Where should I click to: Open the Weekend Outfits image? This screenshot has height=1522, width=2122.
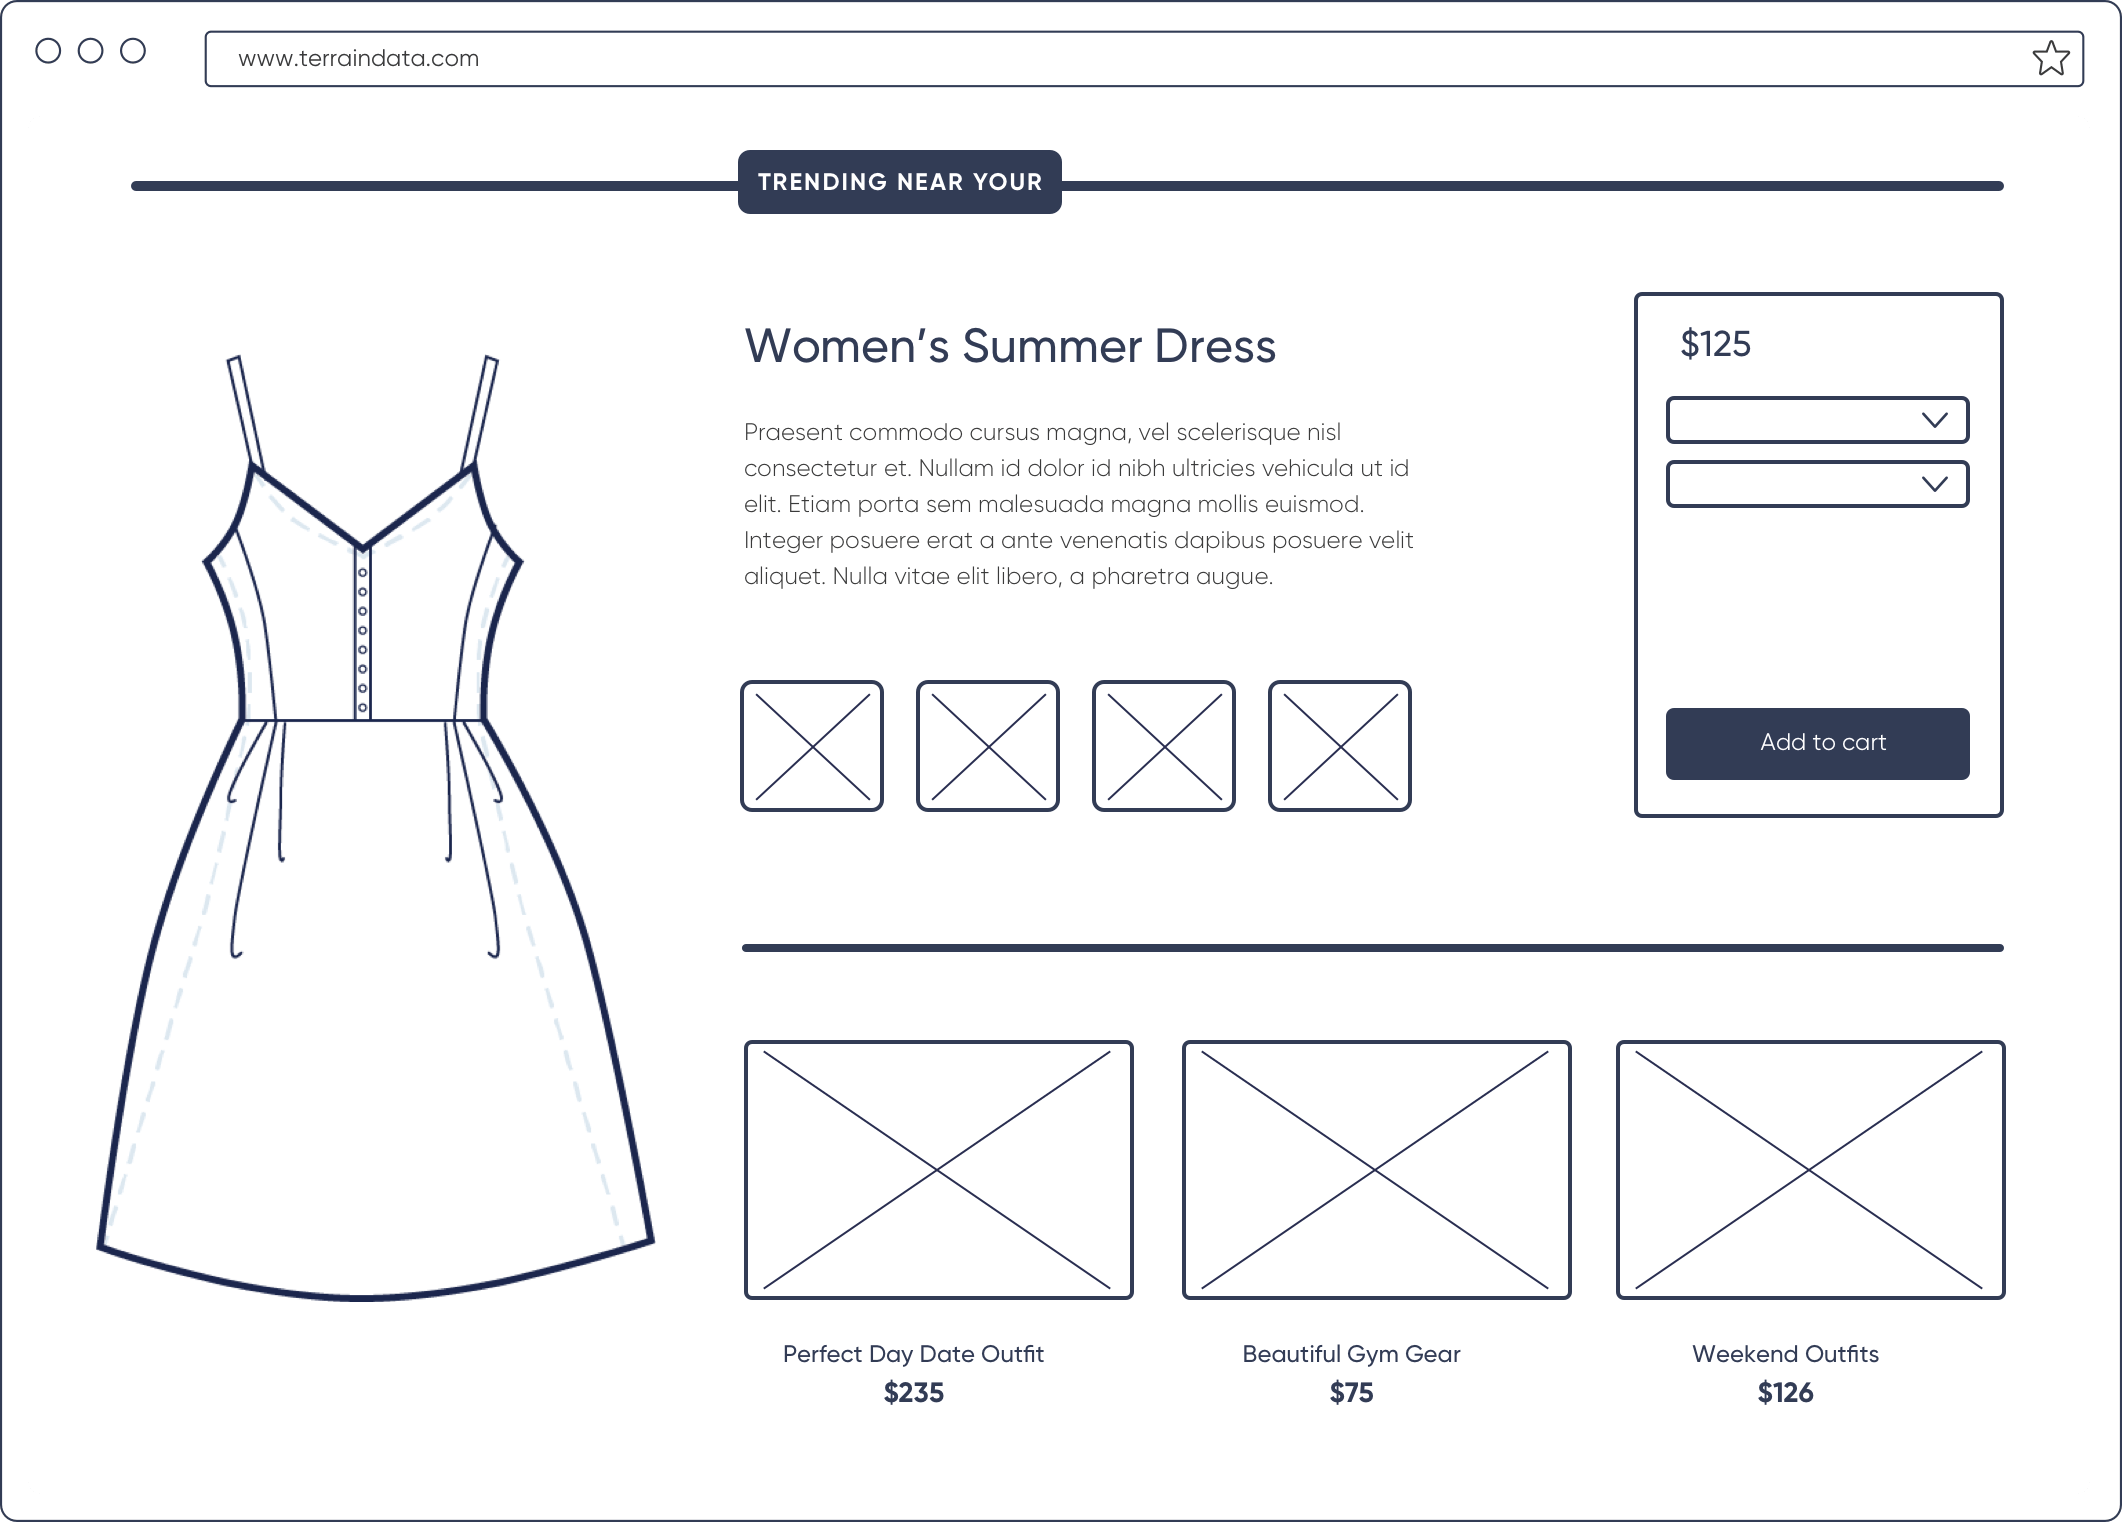(x=1810, y=1170)
